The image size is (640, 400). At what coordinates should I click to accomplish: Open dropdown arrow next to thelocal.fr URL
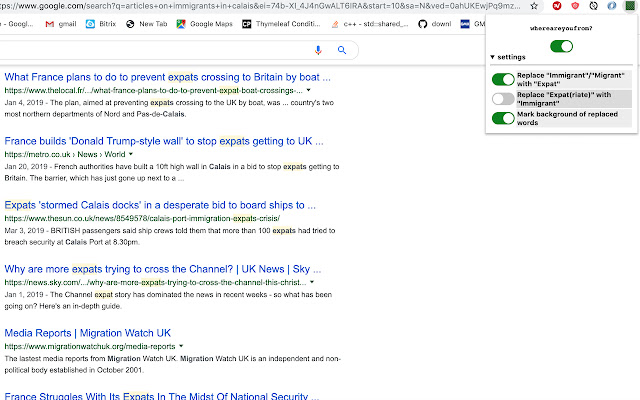[309, 90]
